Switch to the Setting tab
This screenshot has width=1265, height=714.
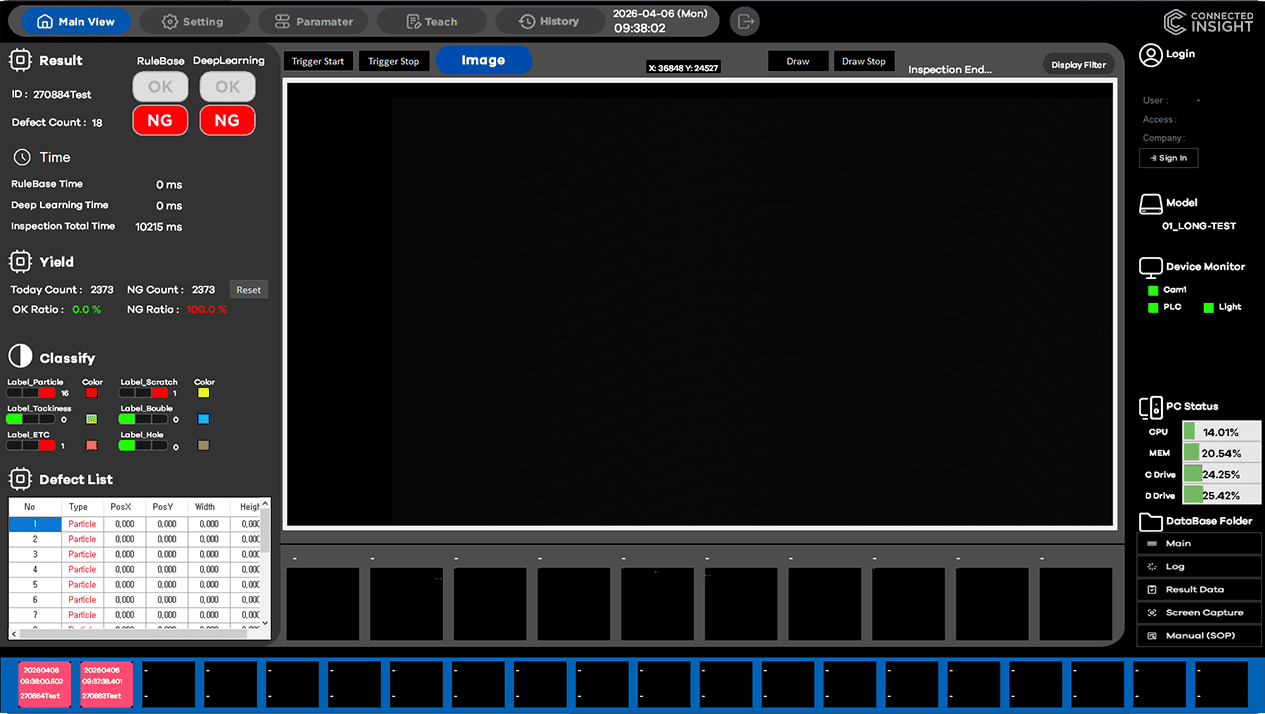pos(193,21)
